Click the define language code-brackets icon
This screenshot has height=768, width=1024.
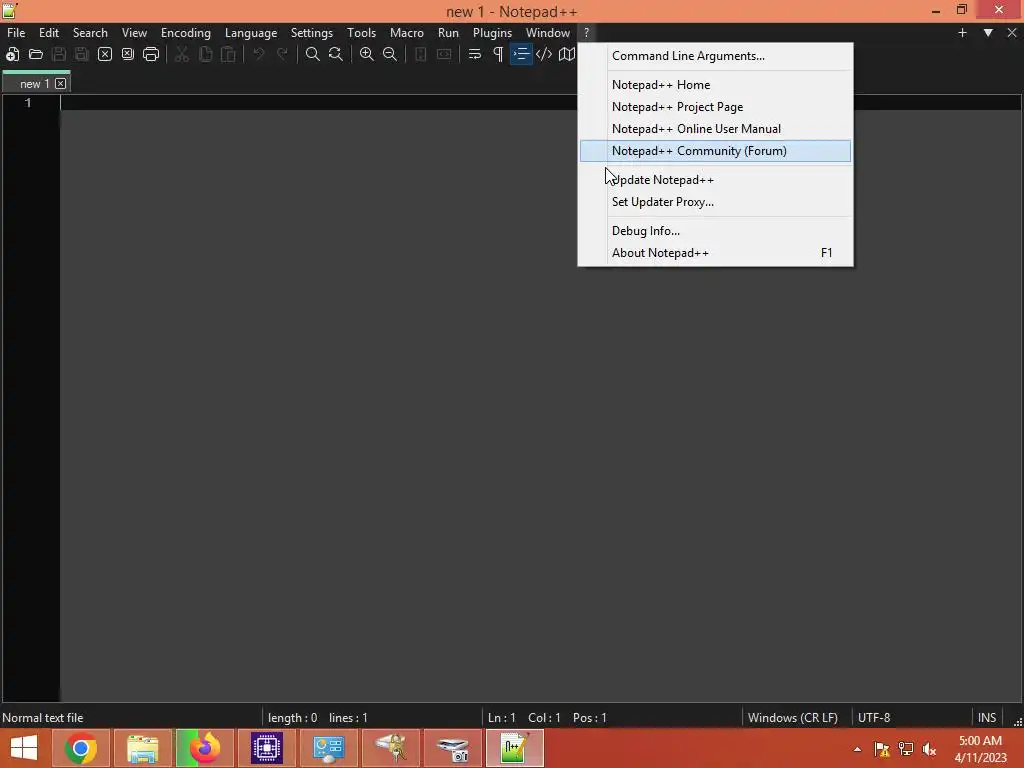544,54
